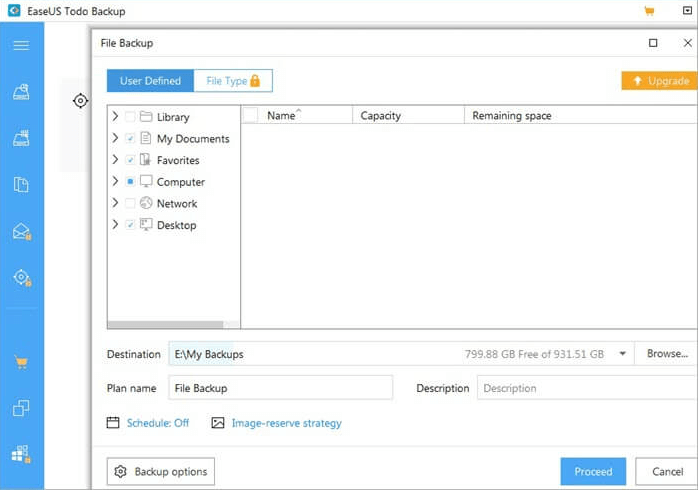
Task: Toggle the Network checkbox
Action: pos(130,203)
